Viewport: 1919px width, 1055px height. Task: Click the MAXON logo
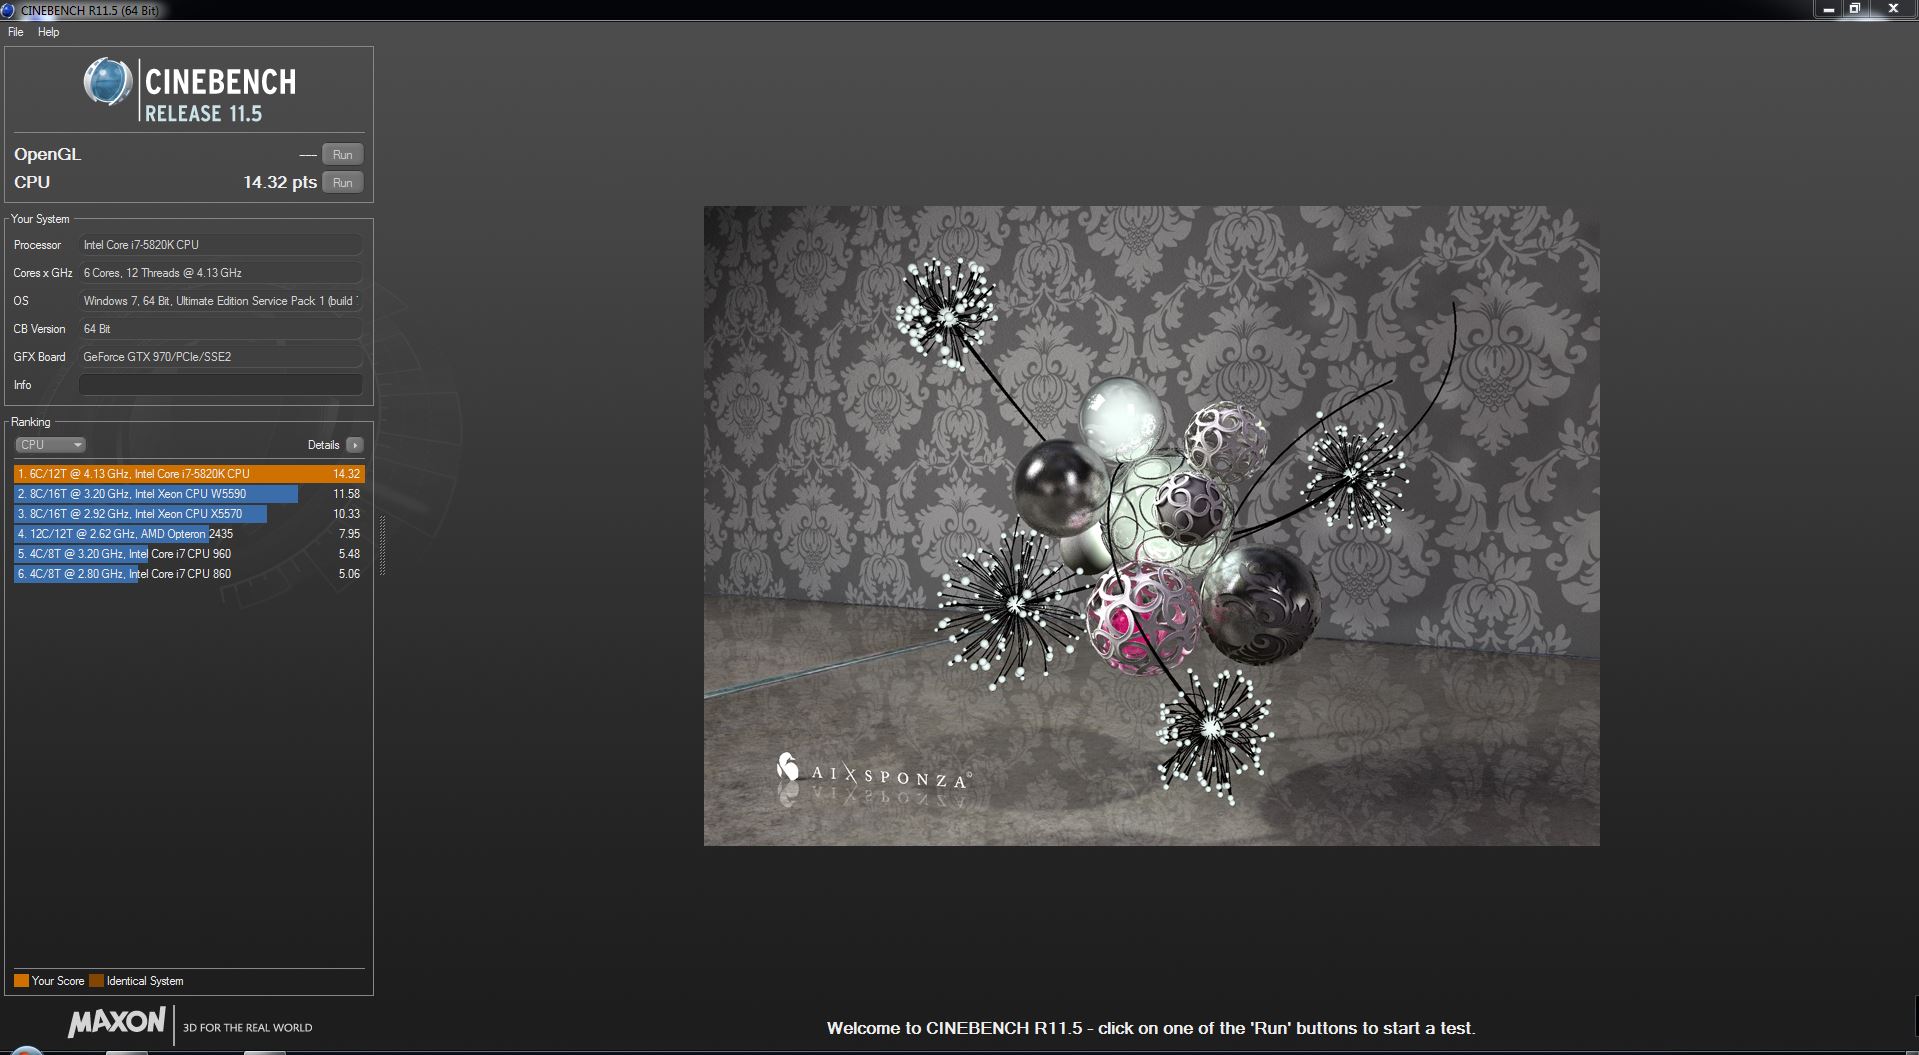(x=117, y=1022)
